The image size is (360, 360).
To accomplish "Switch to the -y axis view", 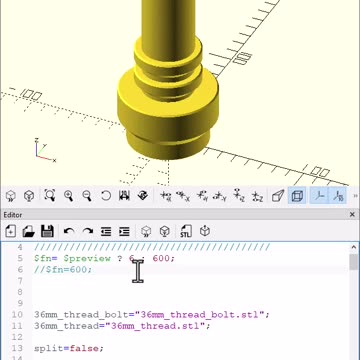I will [x=220, y=196].
